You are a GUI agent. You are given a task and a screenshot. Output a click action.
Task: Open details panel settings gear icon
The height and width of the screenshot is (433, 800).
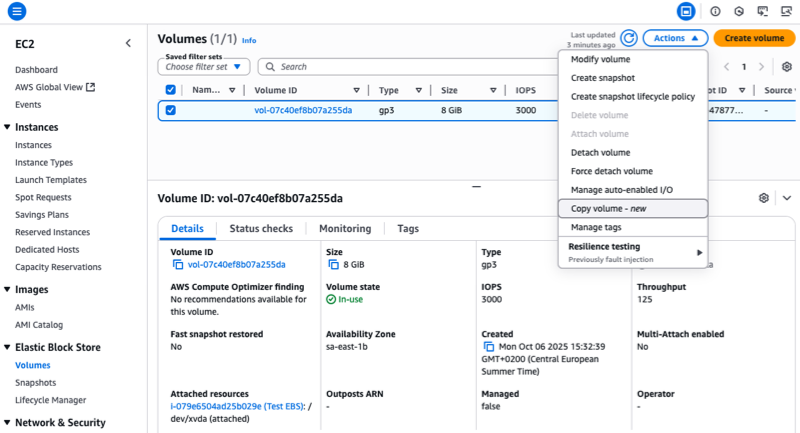click(x=764, y=198)
